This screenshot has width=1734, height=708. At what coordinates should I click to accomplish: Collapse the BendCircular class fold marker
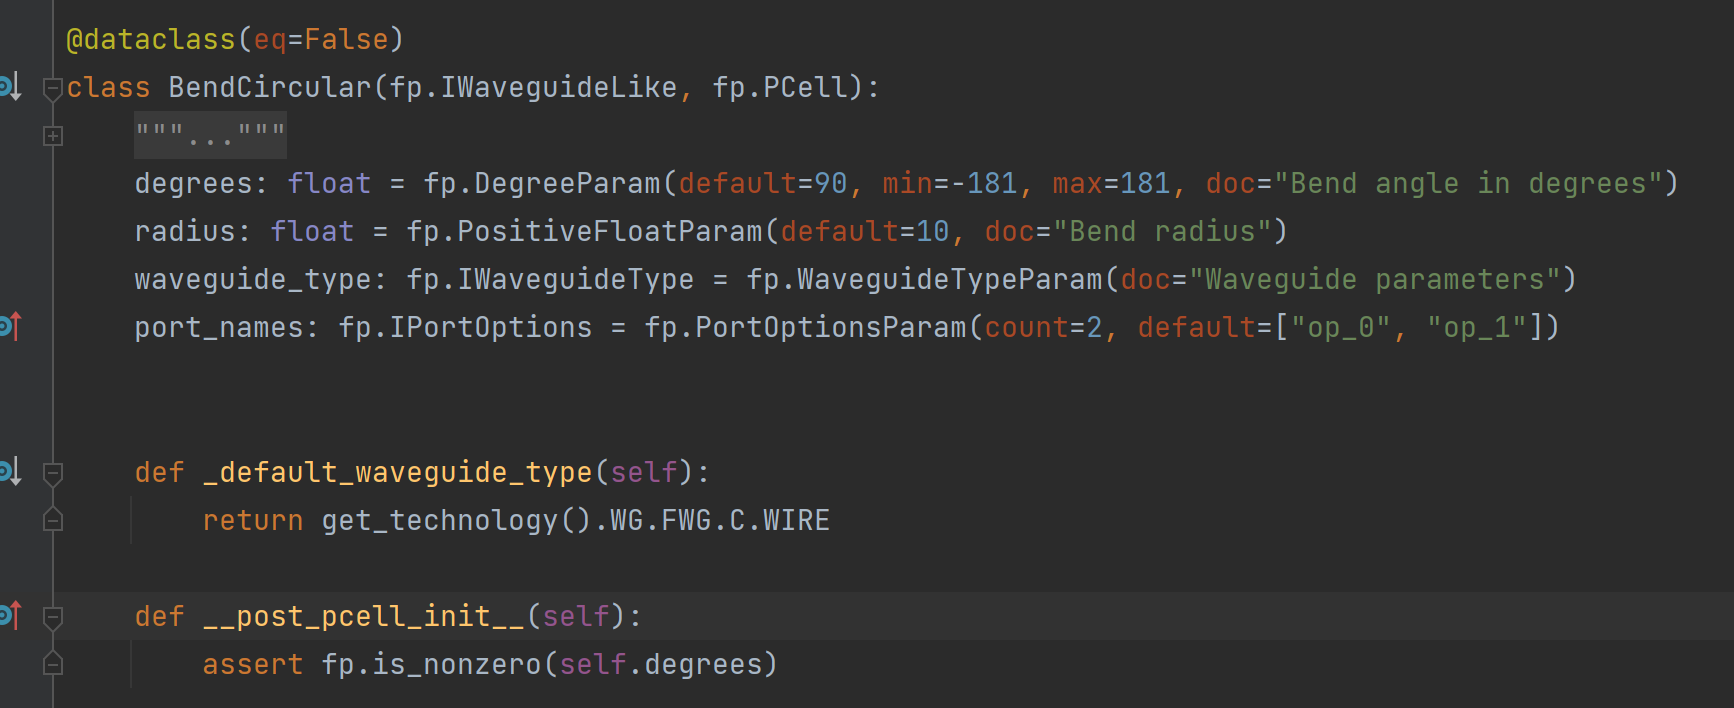53,89
